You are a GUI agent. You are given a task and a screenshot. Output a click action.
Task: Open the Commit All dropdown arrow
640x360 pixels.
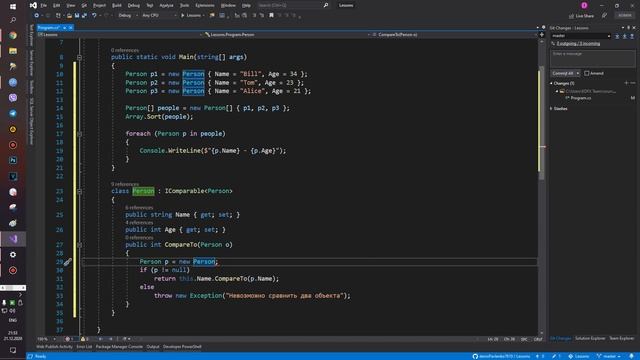(x=578, y=73)
